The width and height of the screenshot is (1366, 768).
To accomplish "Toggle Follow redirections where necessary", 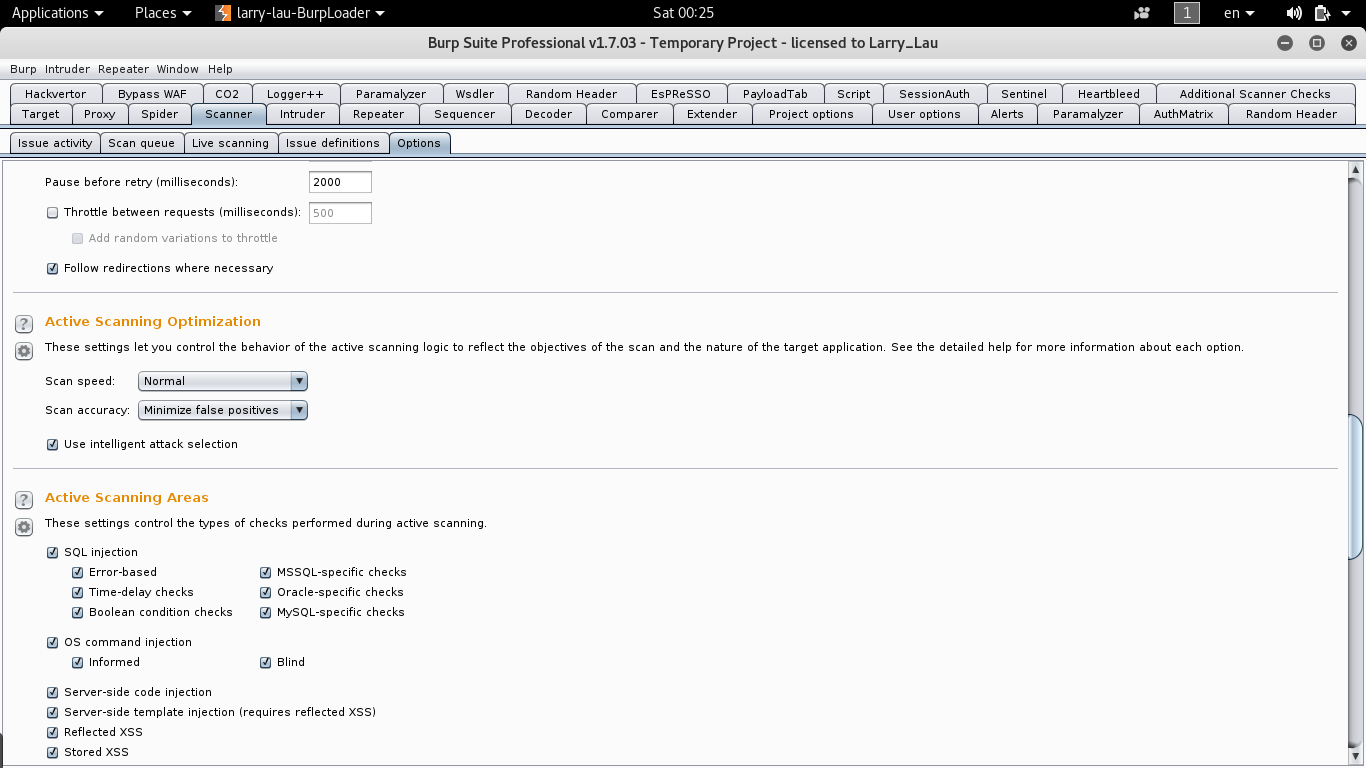I will (53, 269).
